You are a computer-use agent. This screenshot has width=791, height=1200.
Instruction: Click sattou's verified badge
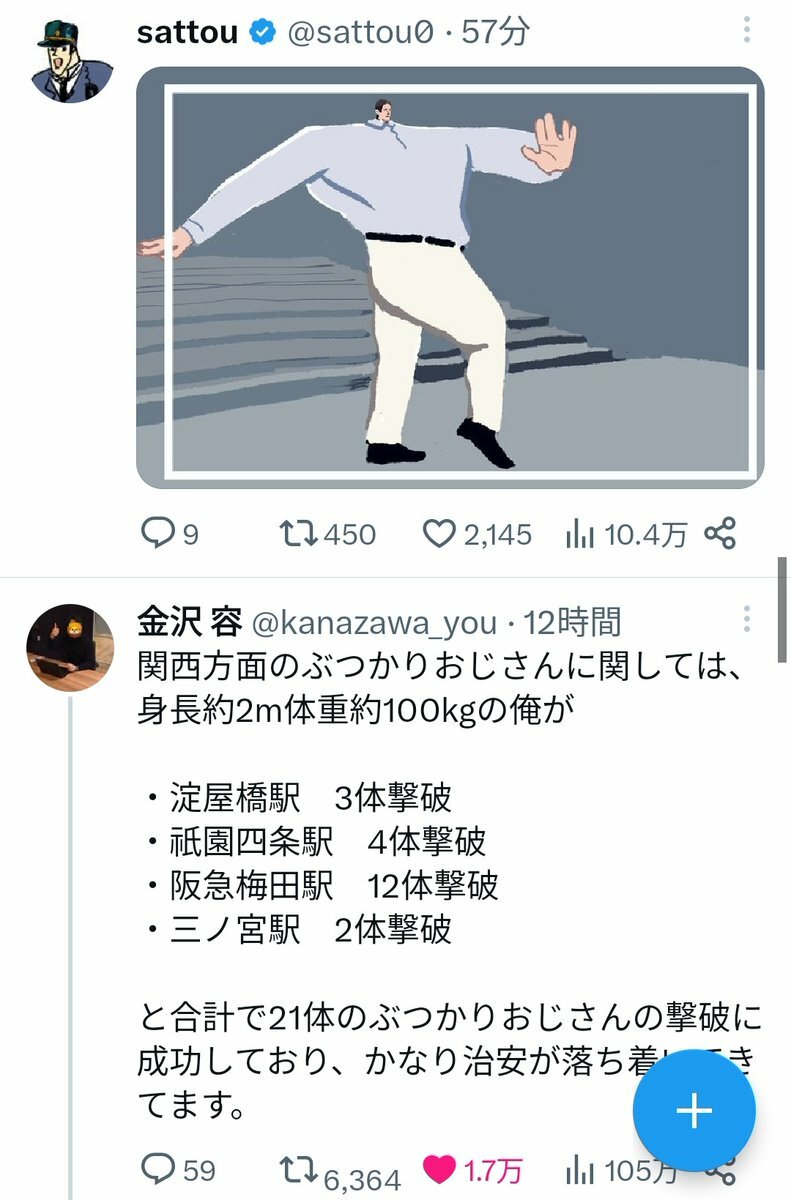(262, 32)
